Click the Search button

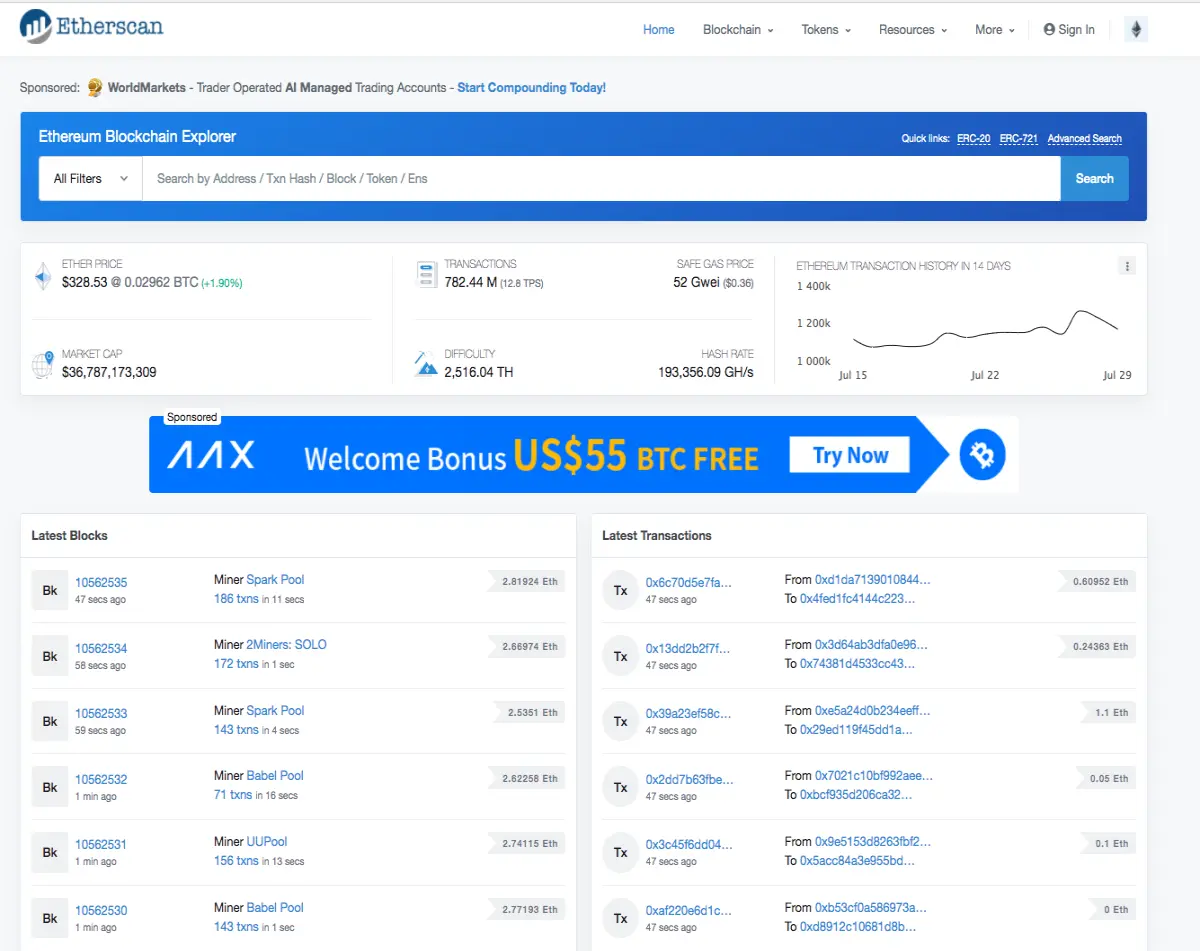pos(1094,179)
